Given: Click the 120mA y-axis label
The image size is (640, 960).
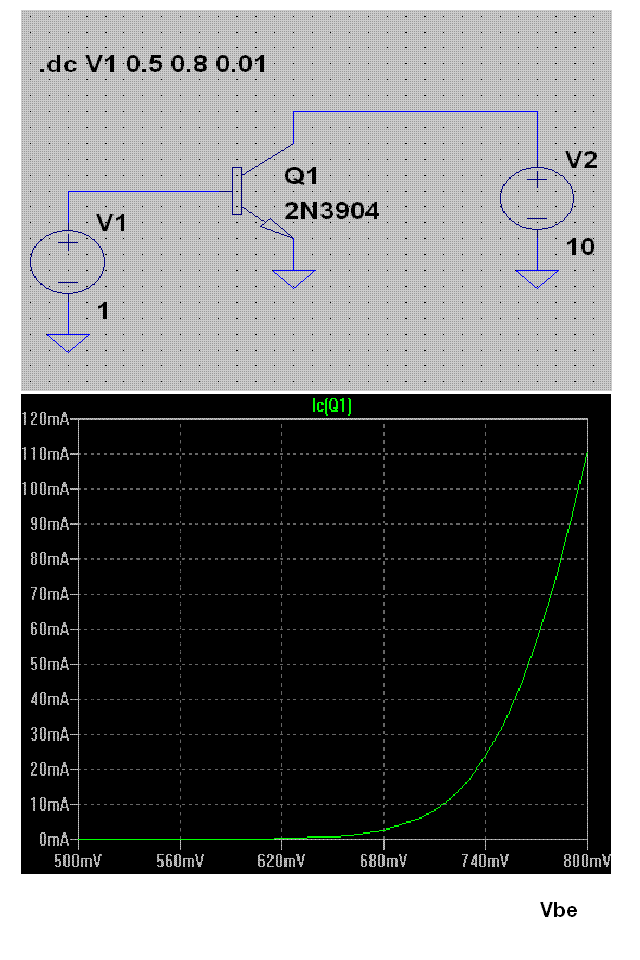Looking at the screenshot, I should [x=46, y=419].
